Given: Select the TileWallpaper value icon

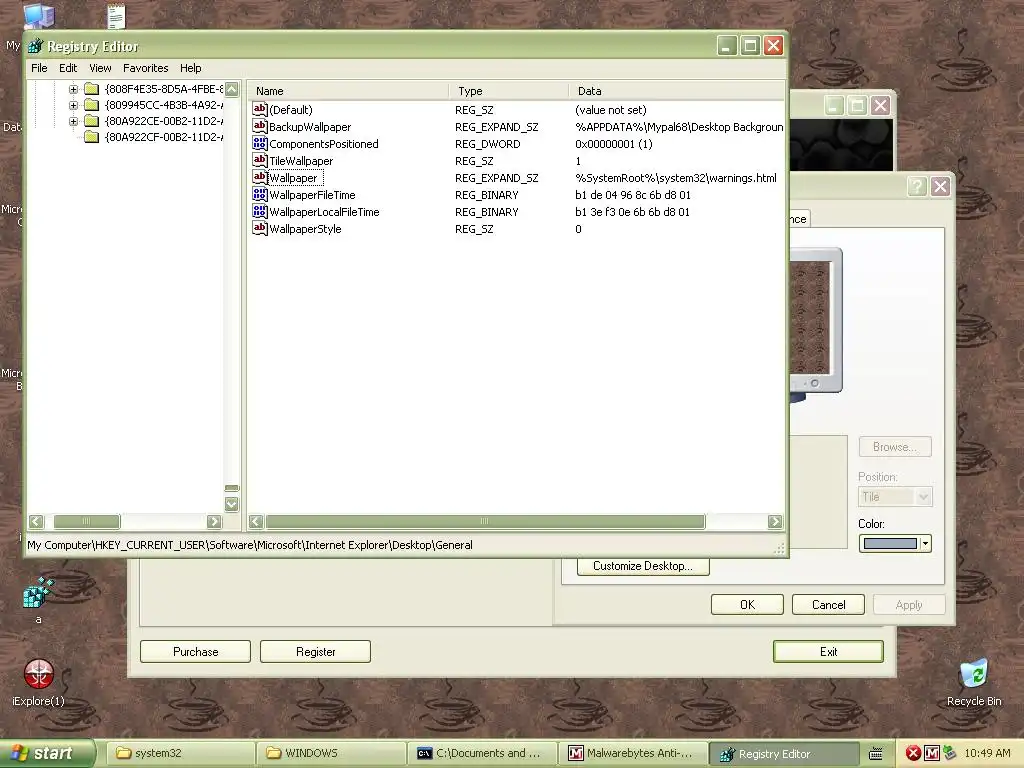Looking at the screenshot, I should click(x=260, y=161).
